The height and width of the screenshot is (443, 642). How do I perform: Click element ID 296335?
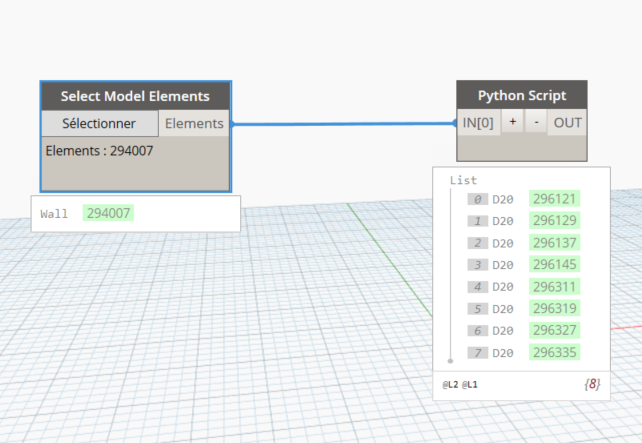(554, 352)
